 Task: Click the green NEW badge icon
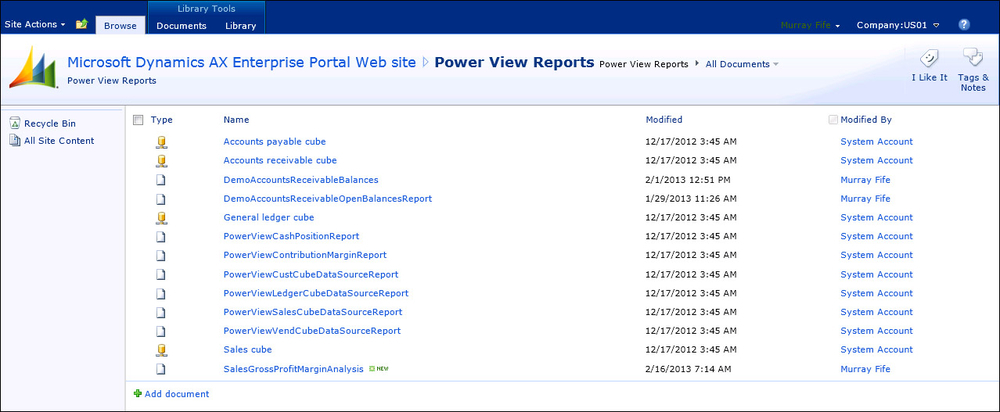[378, 369]
